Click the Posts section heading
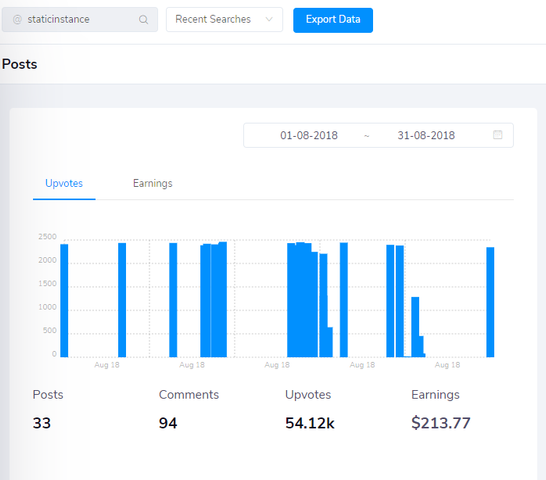 [20, 64]
